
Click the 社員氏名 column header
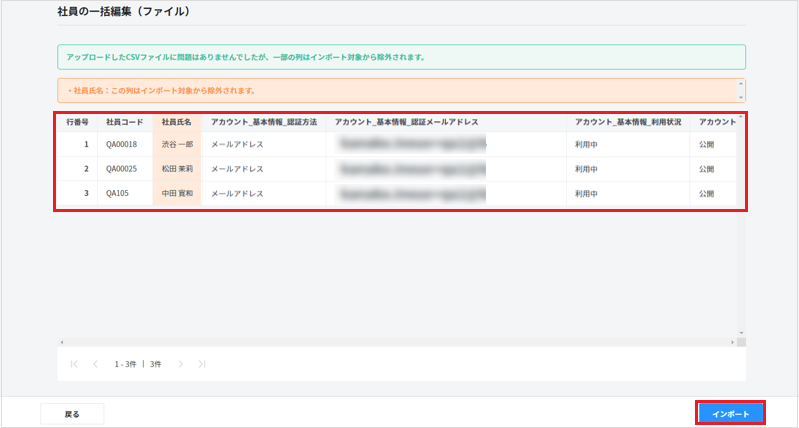click(x=176, y=121)
